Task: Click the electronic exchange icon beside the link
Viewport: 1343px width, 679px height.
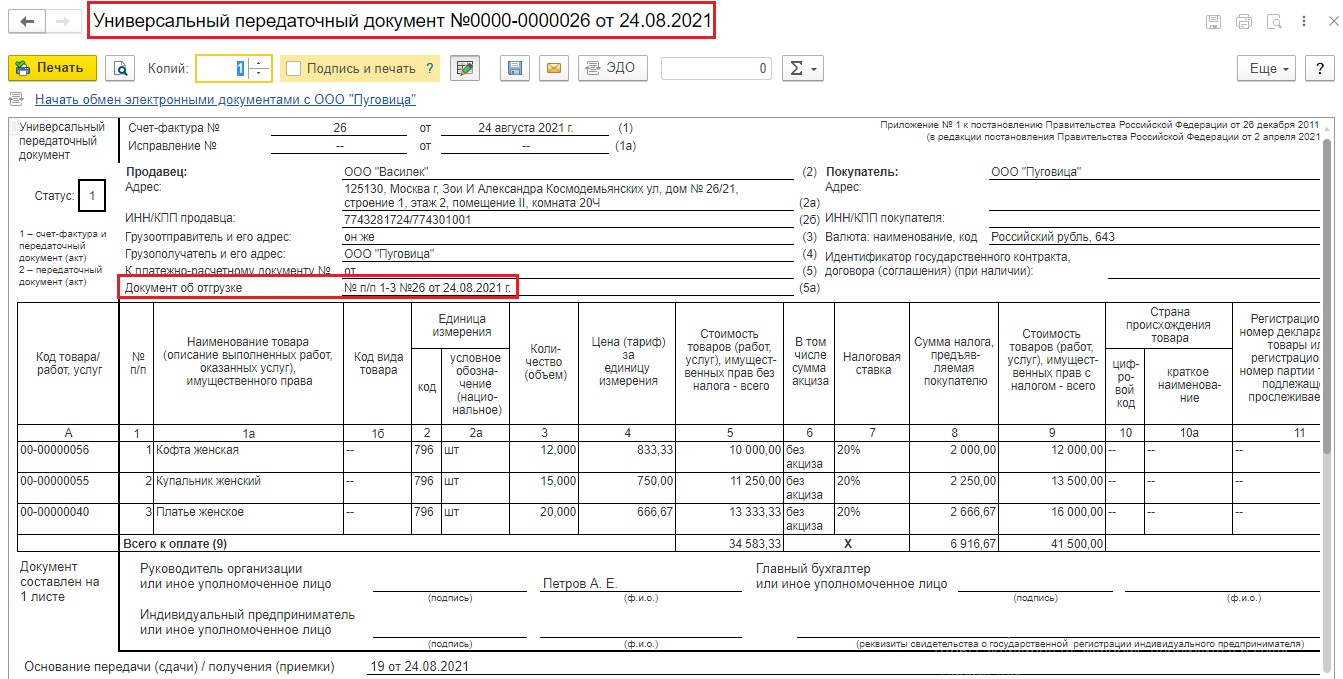Action: [x=16, y=100]
